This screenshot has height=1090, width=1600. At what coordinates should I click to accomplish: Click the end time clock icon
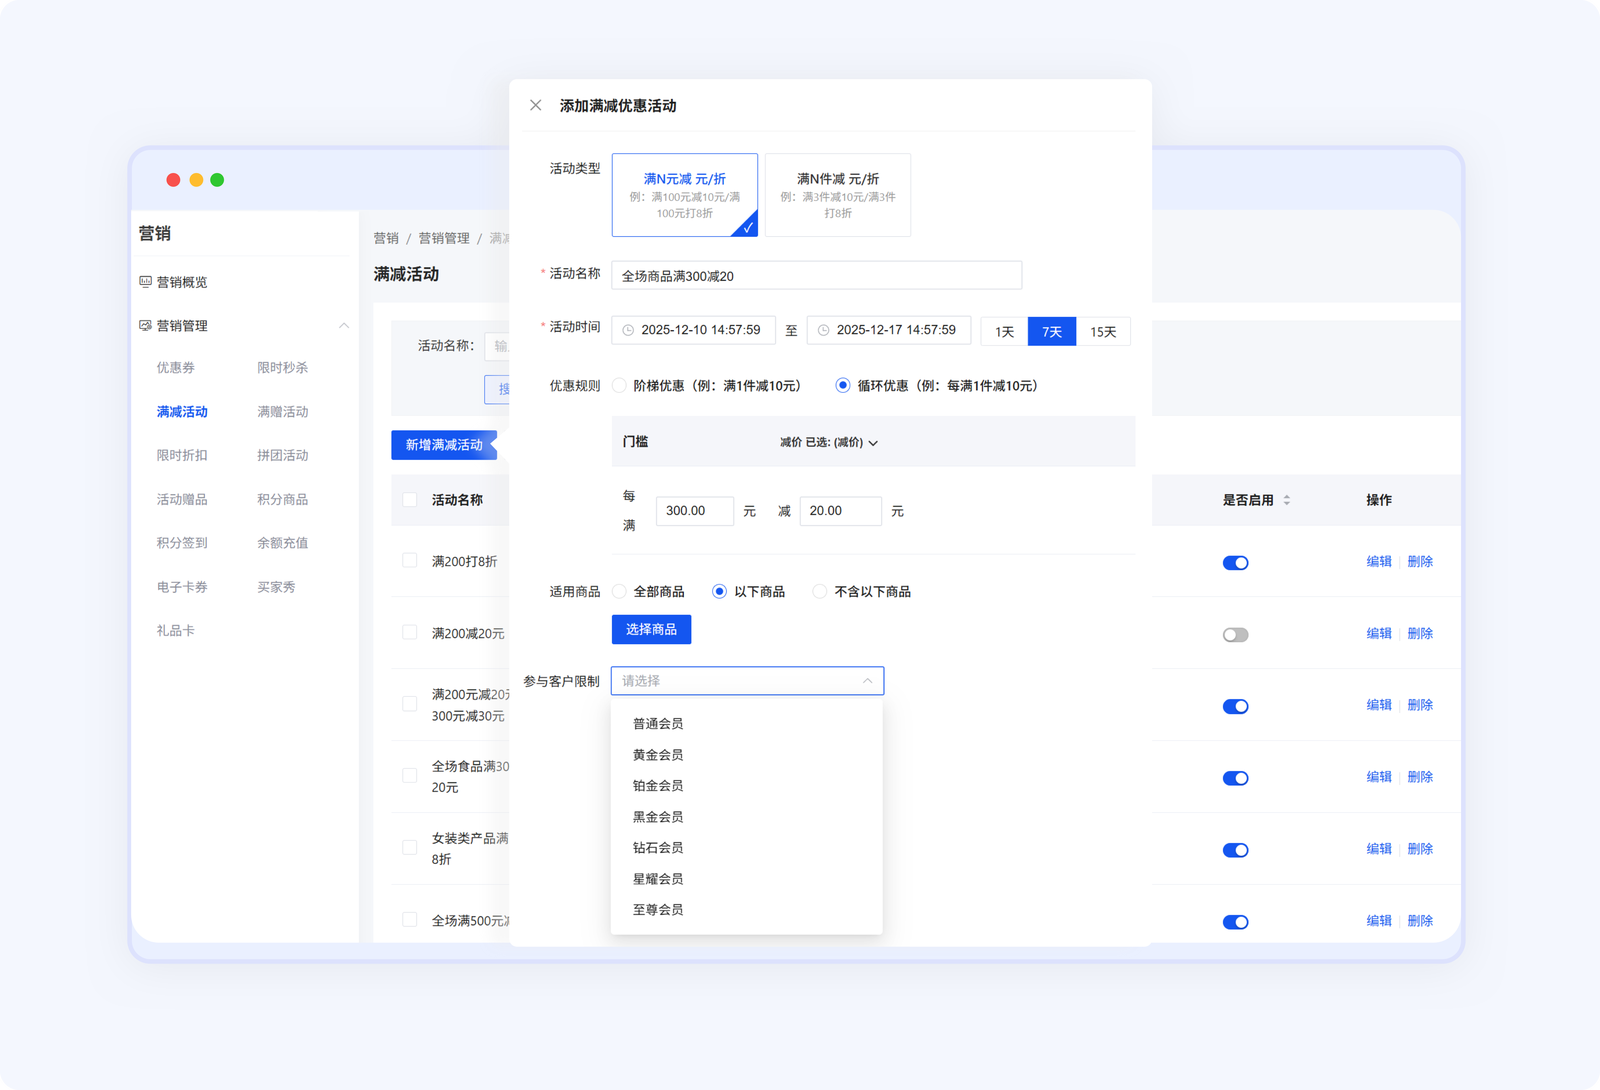coord(823,330)
